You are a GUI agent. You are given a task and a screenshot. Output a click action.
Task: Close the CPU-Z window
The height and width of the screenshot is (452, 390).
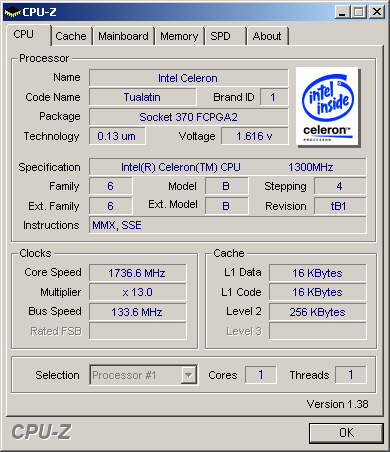pyautogui.click(x=377, y=12)
